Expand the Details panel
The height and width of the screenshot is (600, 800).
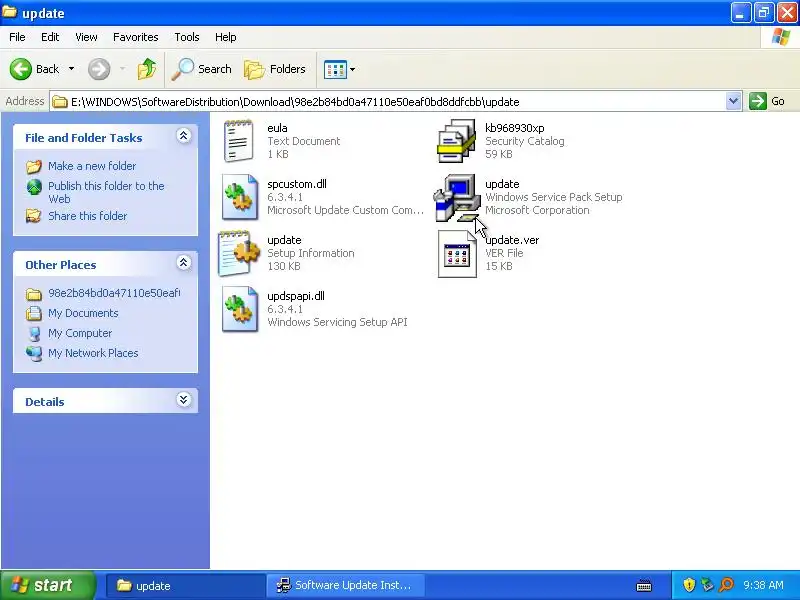click(184, 399)
